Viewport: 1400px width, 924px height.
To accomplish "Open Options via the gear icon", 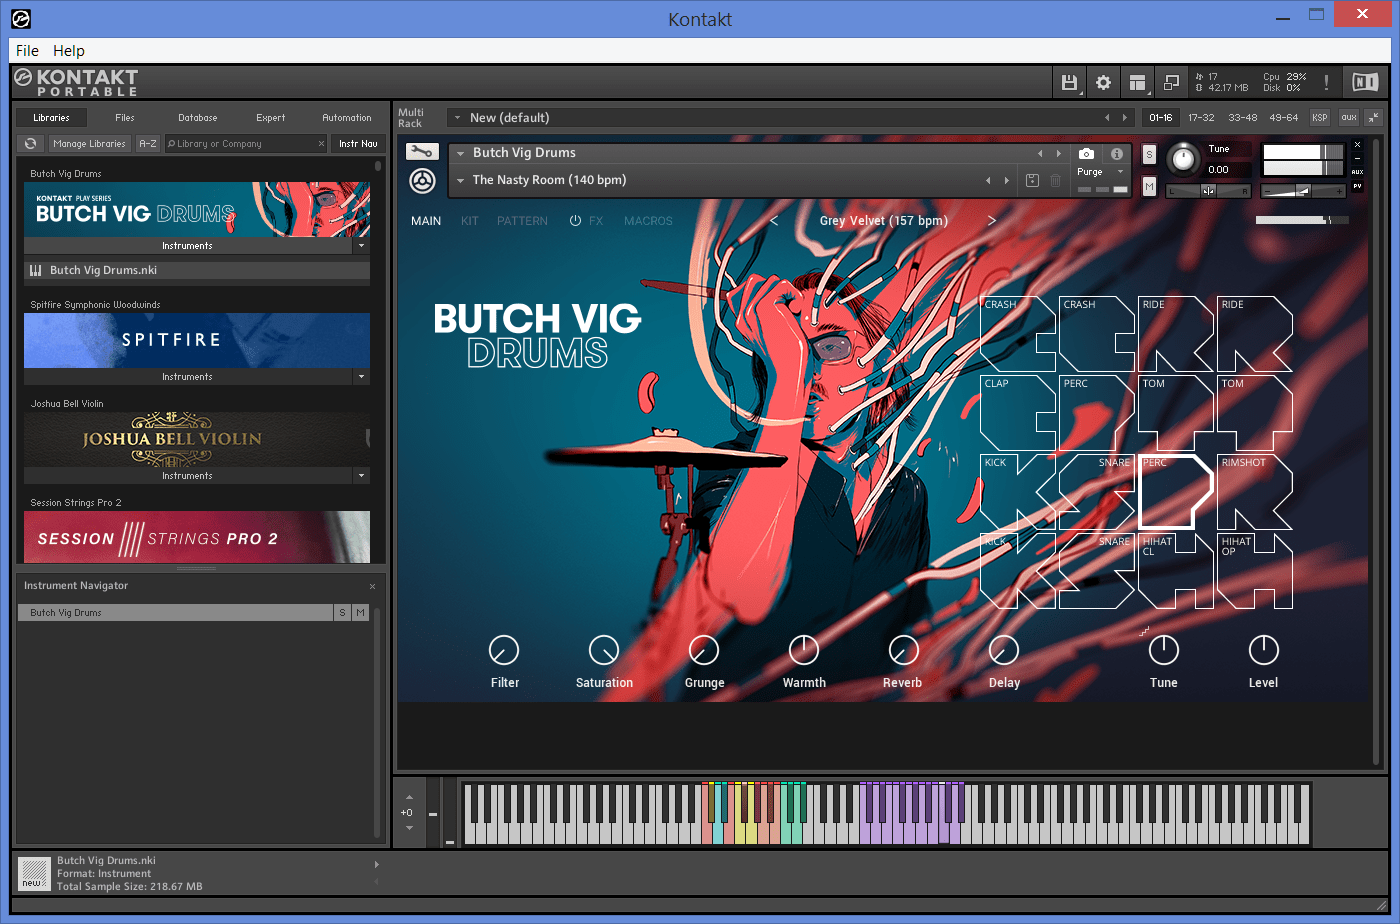I will [x=1103, y=82].
